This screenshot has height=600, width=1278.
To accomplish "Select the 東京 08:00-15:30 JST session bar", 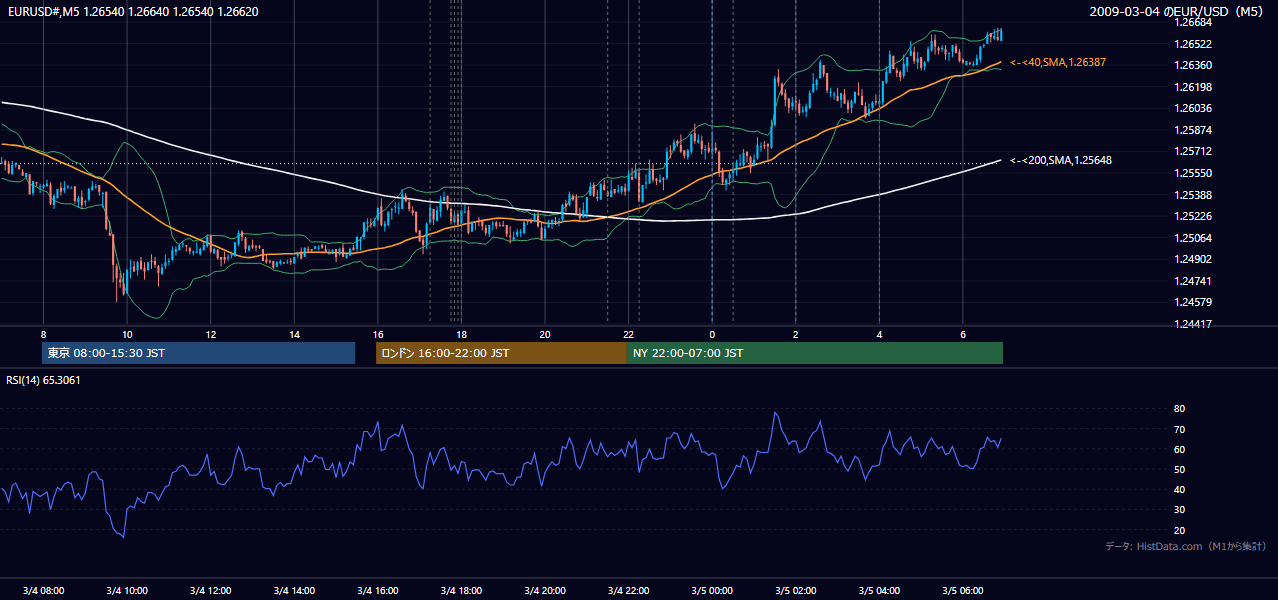I will pyautogui.click(x=198, y=353).
